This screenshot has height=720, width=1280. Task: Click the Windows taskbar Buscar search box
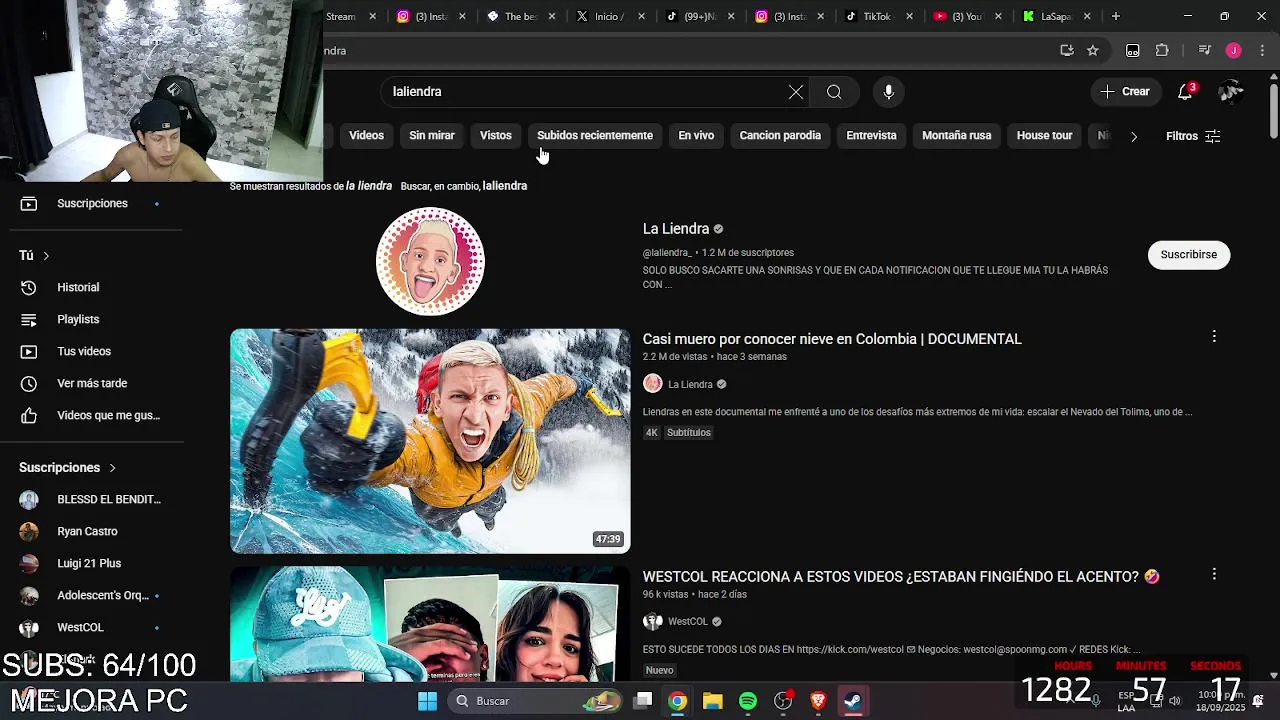tap(534, 701)
